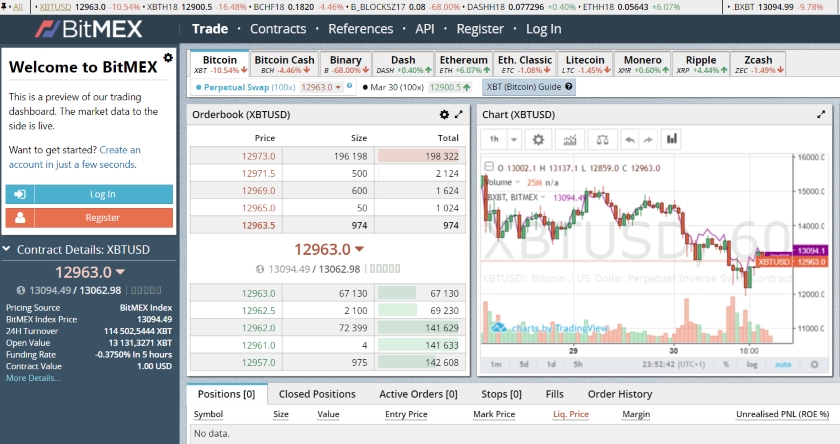Select 1h interval button
This screenshot has width=840, height=444.
click(494, 140)
